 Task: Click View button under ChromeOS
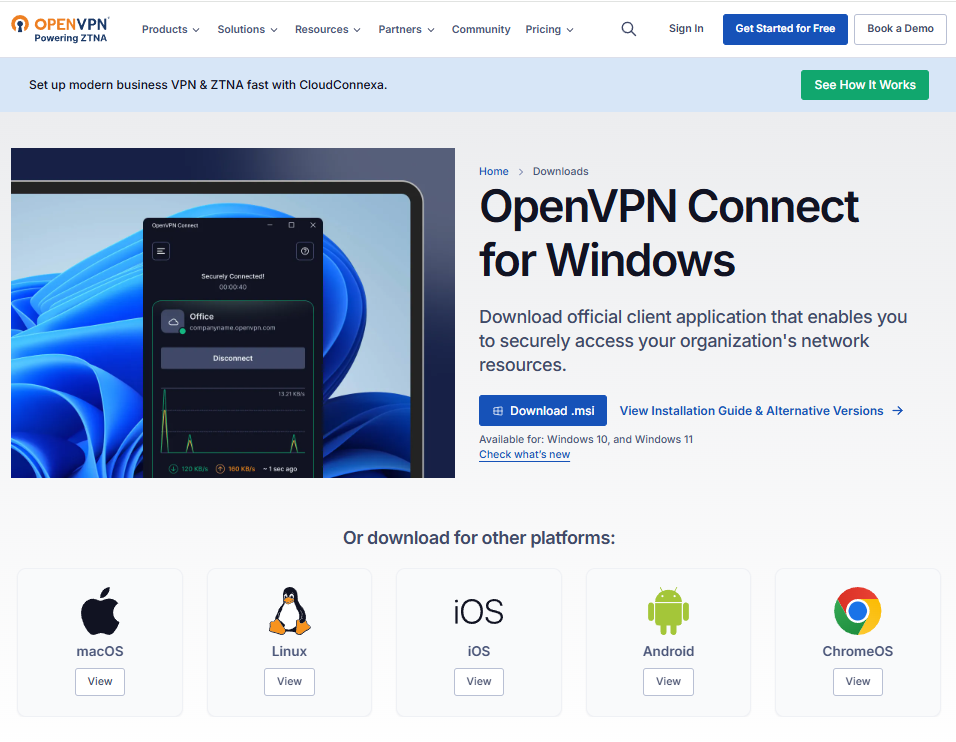point(857,682)
